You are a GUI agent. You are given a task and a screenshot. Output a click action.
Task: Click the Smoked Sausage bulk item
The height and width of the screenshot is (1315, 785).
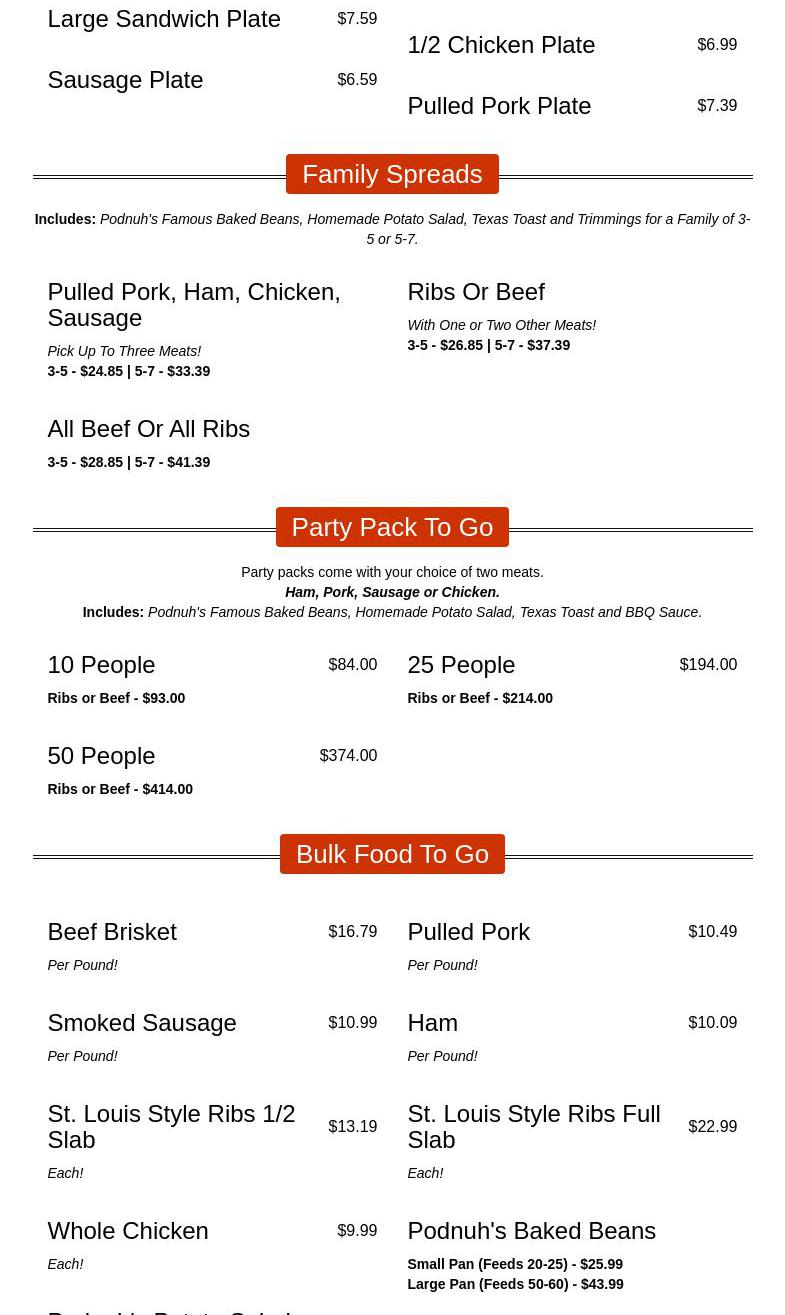[x=142, y=1023]
